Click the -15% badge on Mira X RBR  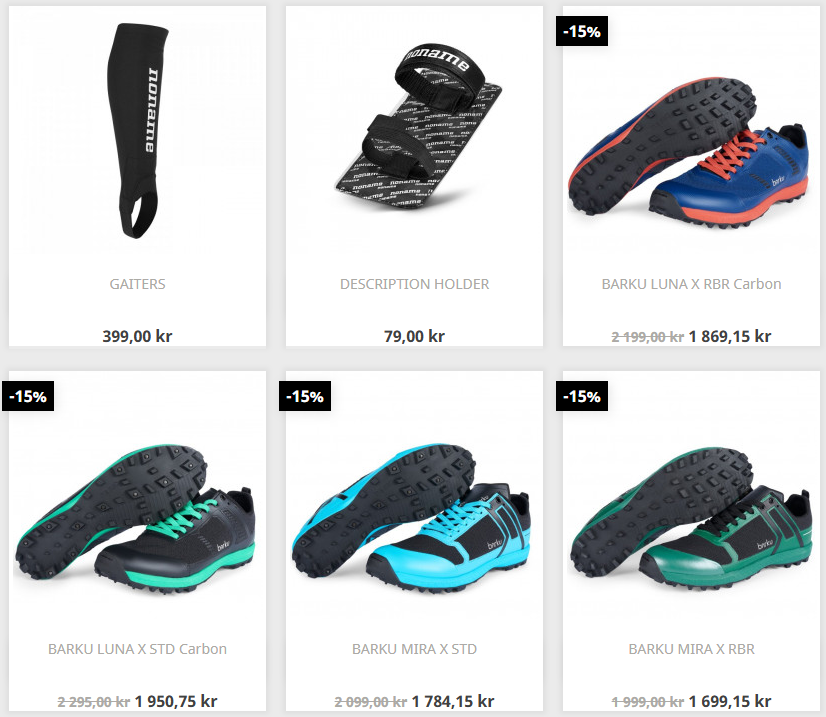(x=582, y=396)
